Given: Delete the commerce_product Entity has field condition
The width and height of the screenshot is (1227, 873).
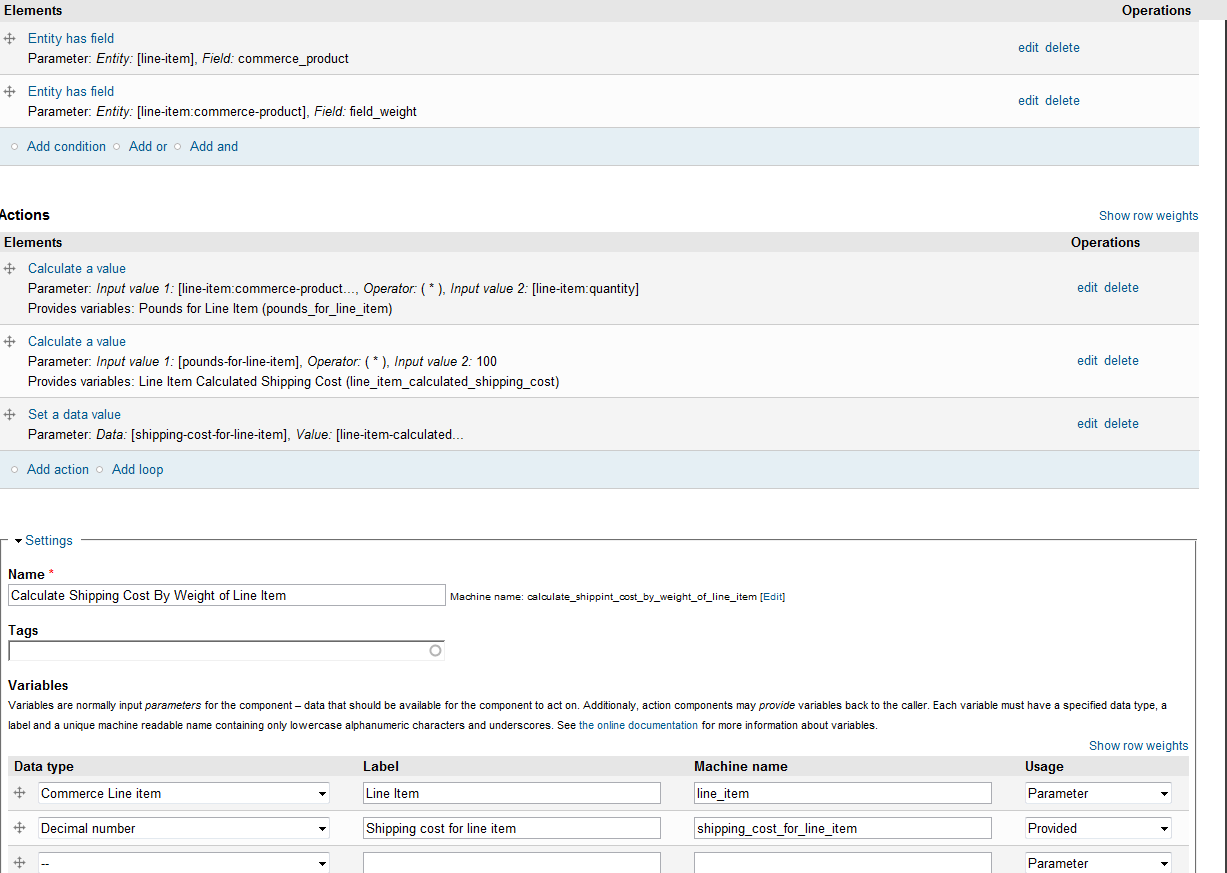Looking at the screenshot, I should click(1062, 48).
